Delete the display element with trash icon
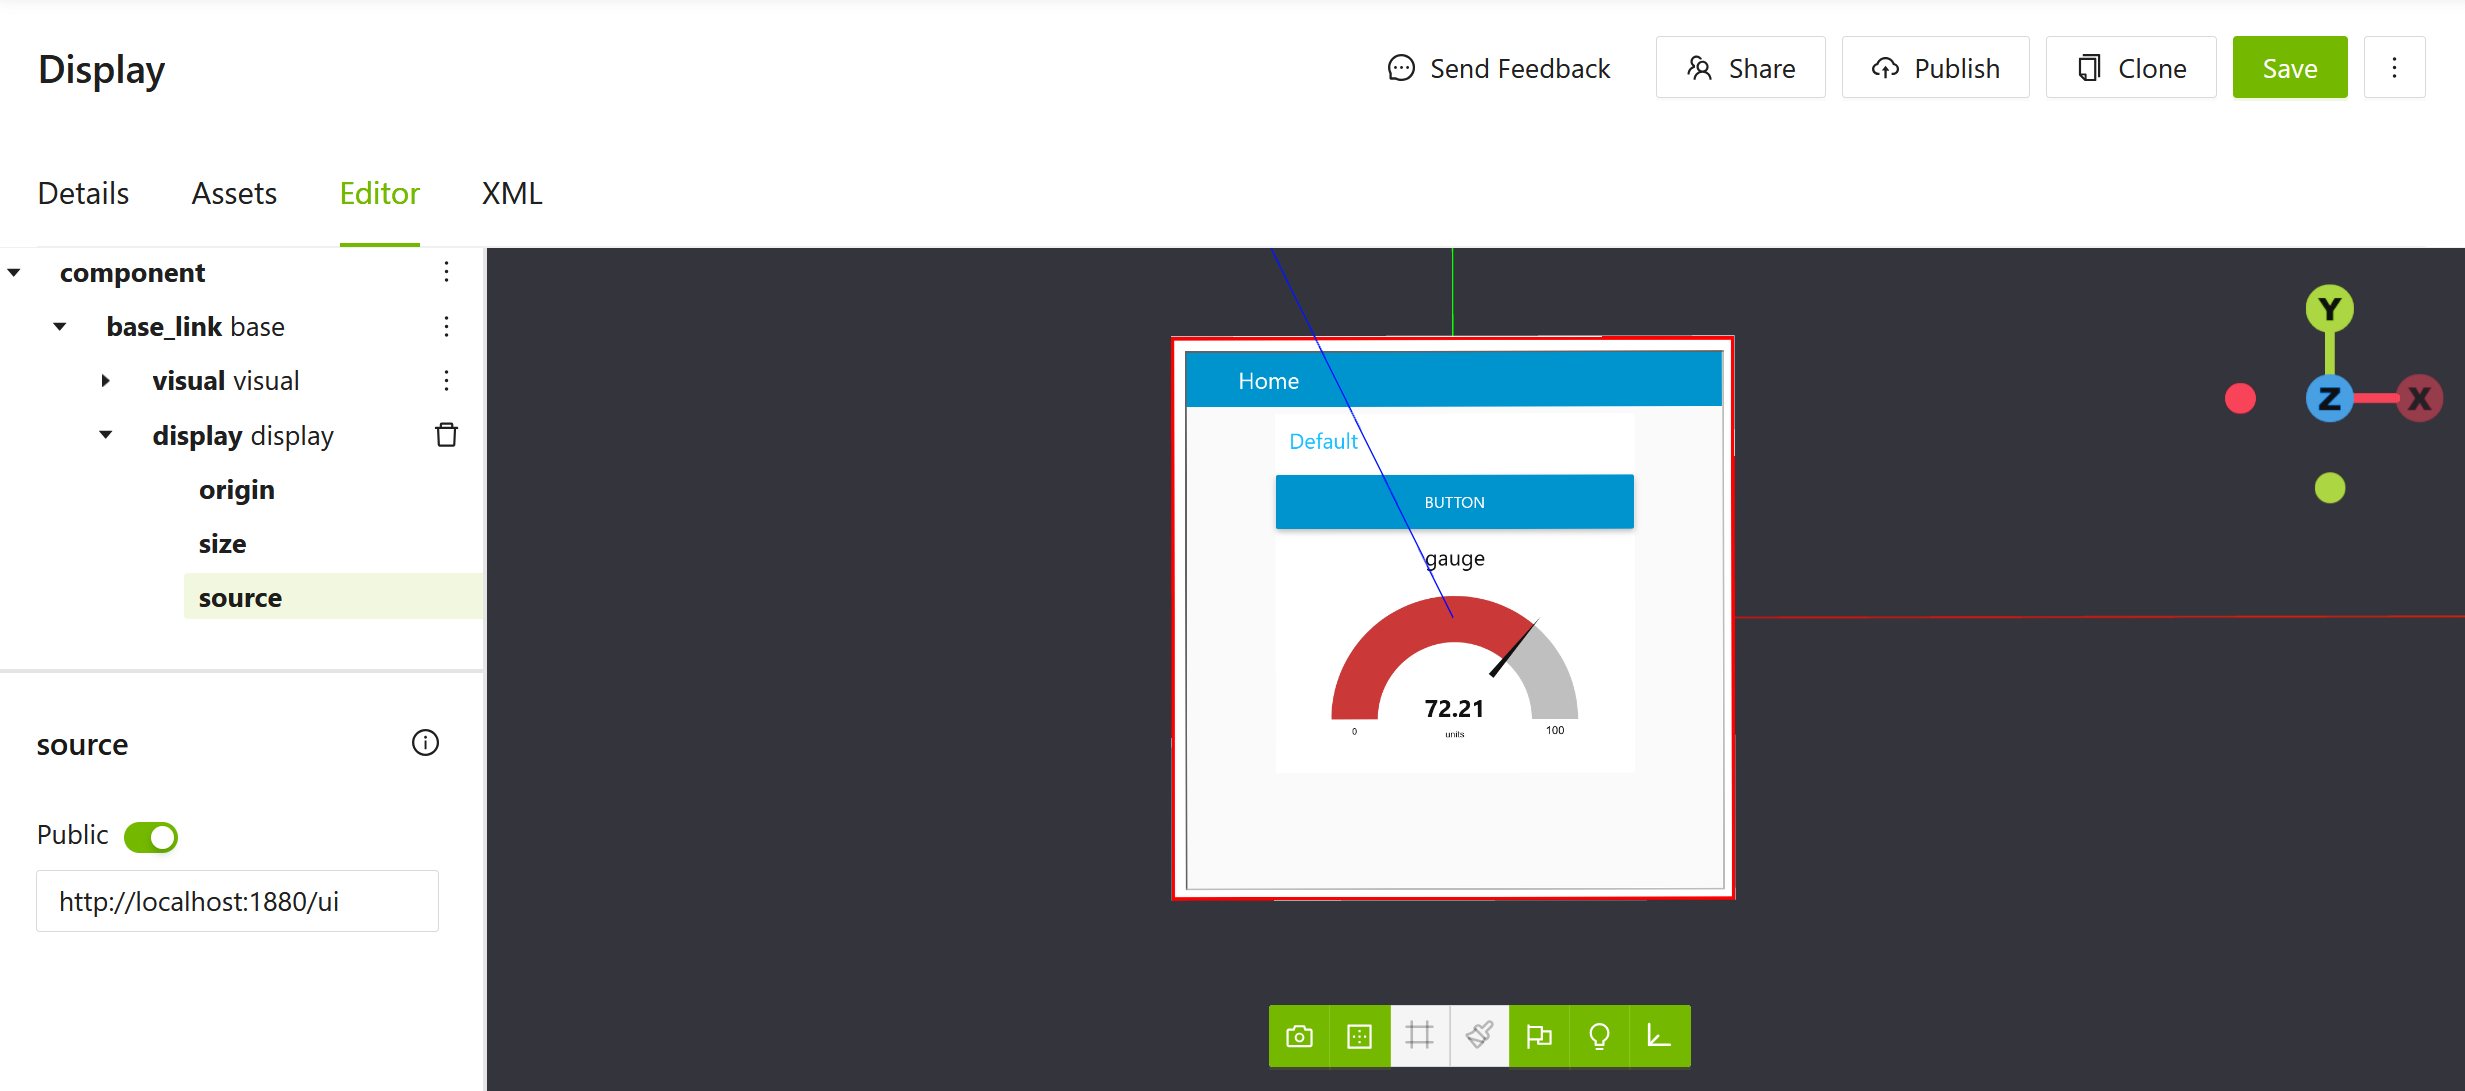 (x=446, y=435)
